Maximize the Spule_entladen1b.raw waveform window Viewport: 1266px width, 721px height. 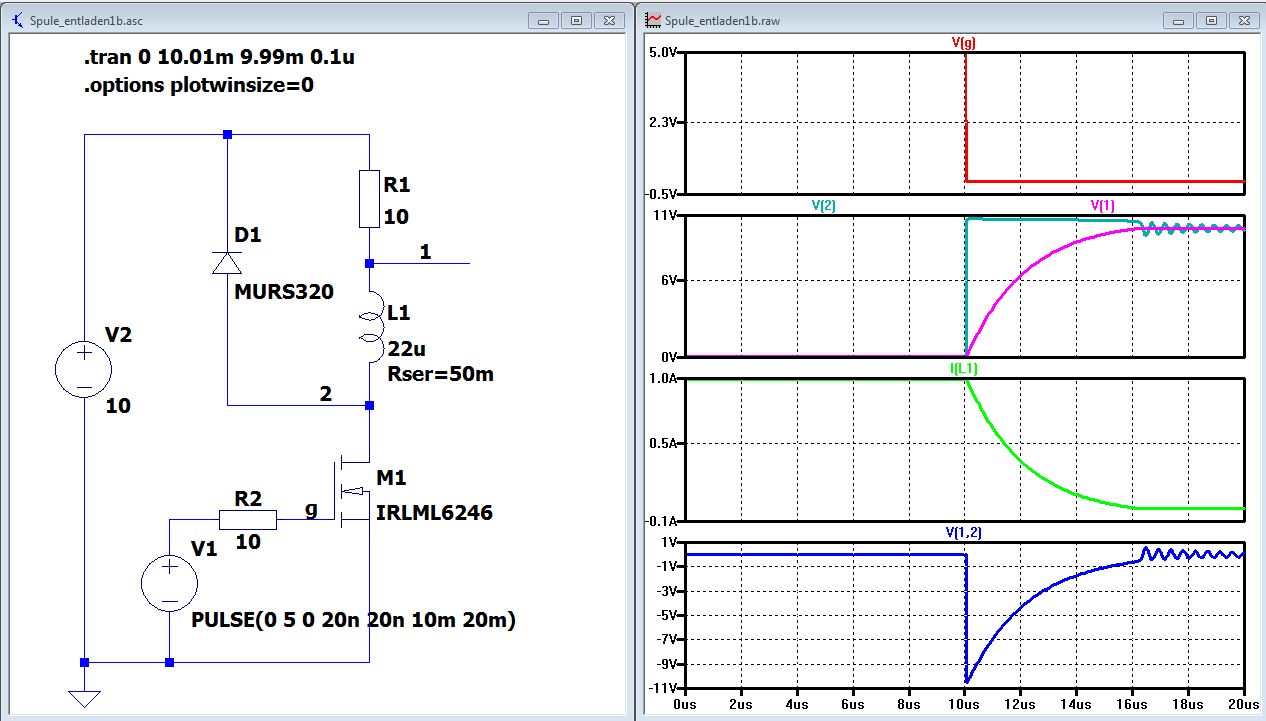[1211, 20]
